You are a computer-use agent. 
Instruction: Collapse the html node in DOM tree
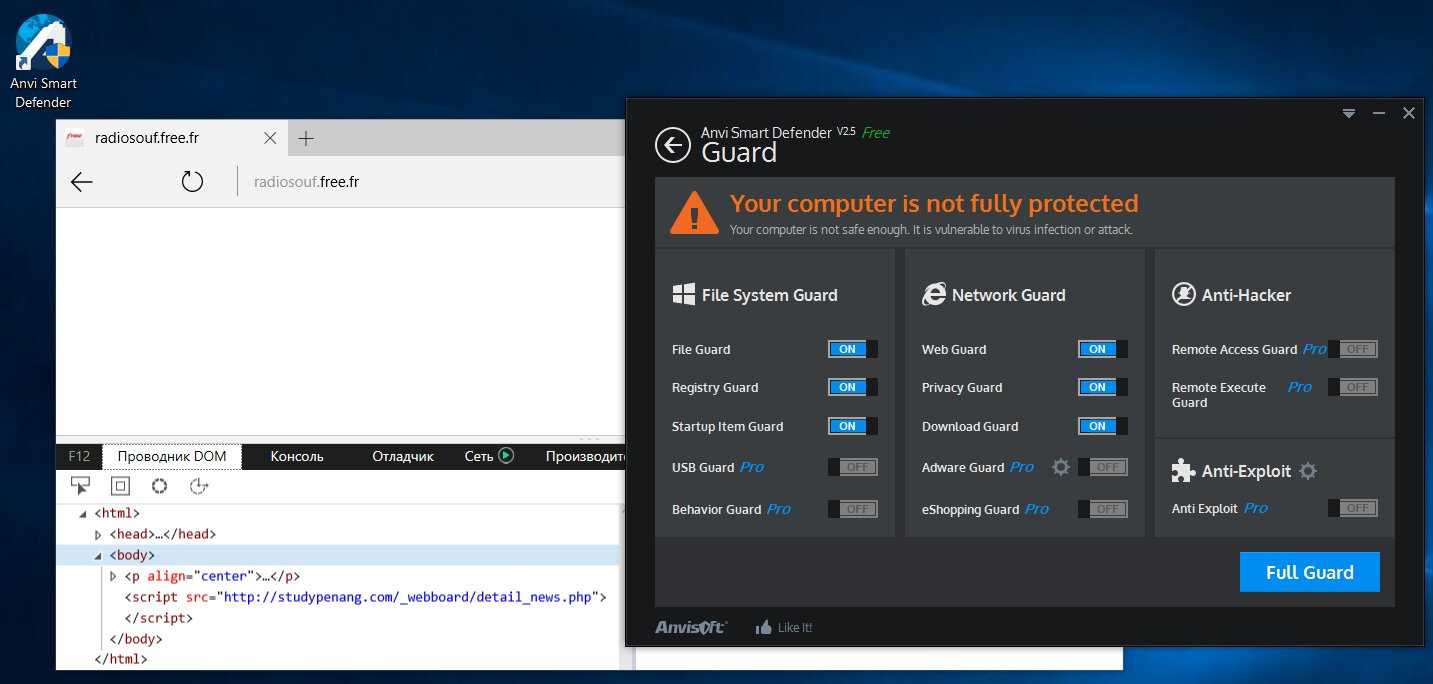[83, 514]
